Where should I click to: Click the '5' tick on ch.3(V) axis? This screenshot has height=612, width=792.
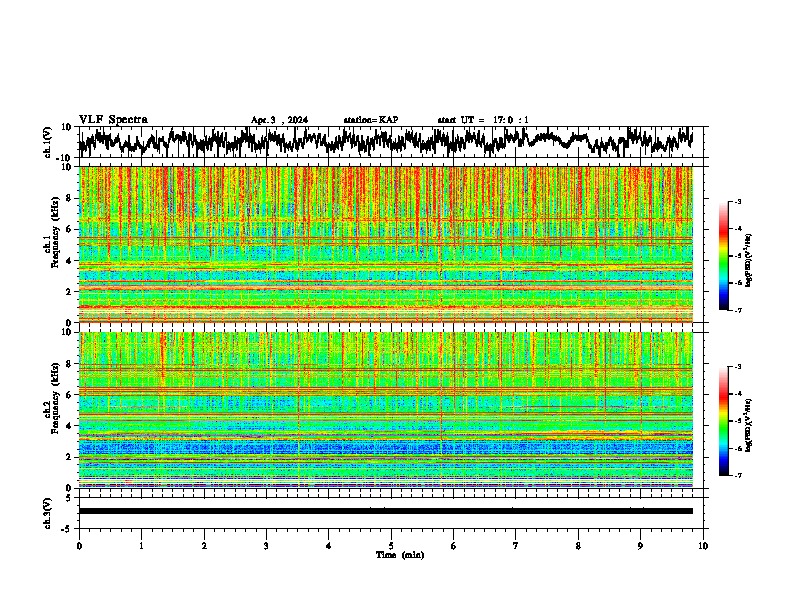(x=70, y=498)
